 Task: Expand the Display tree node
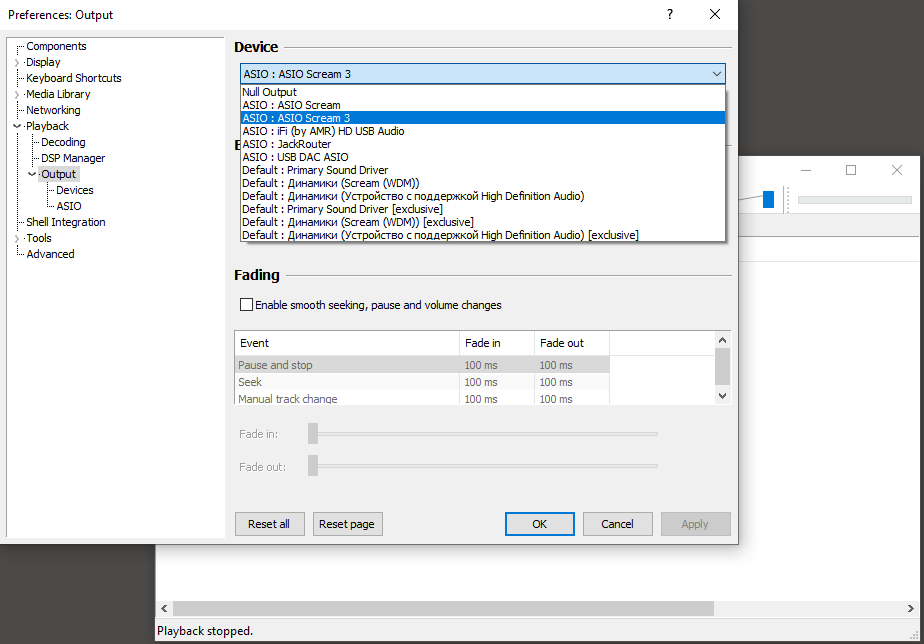coord(17,62)
